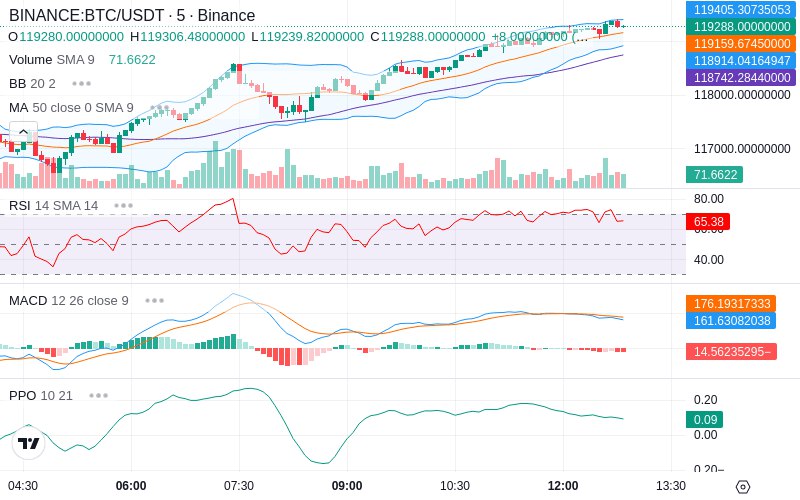
Task: Click red RSI value 65.38 tag
Action: [x=708, y=221]
